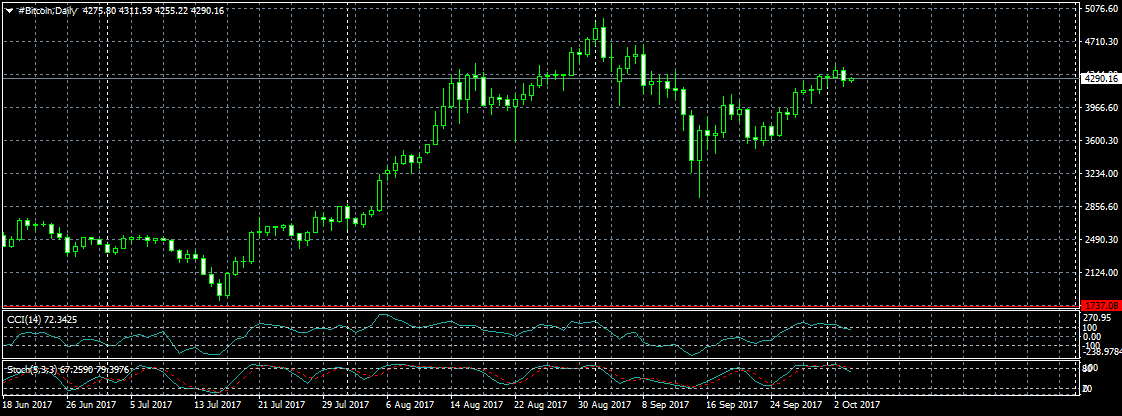Click the 2490.30 price scale label
1122x416 pixels.
pos(1100,240)
